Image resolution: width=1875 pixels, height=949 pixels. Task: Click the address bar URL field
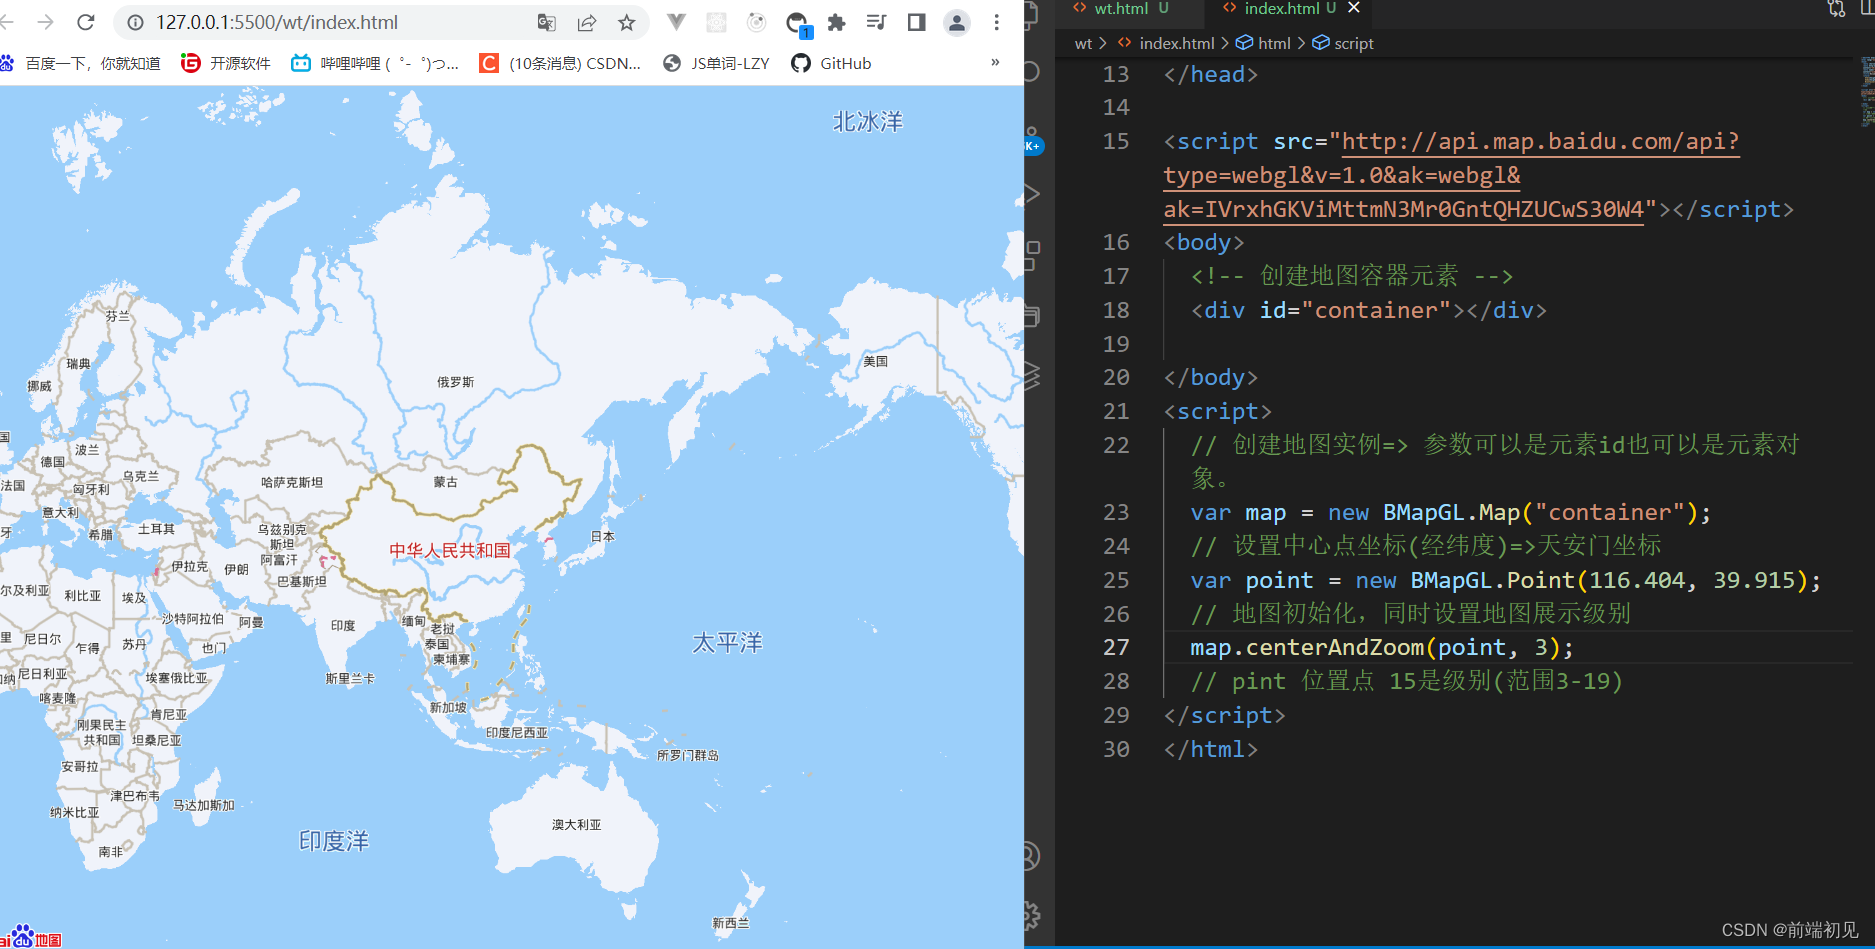(x=330, y=22)
